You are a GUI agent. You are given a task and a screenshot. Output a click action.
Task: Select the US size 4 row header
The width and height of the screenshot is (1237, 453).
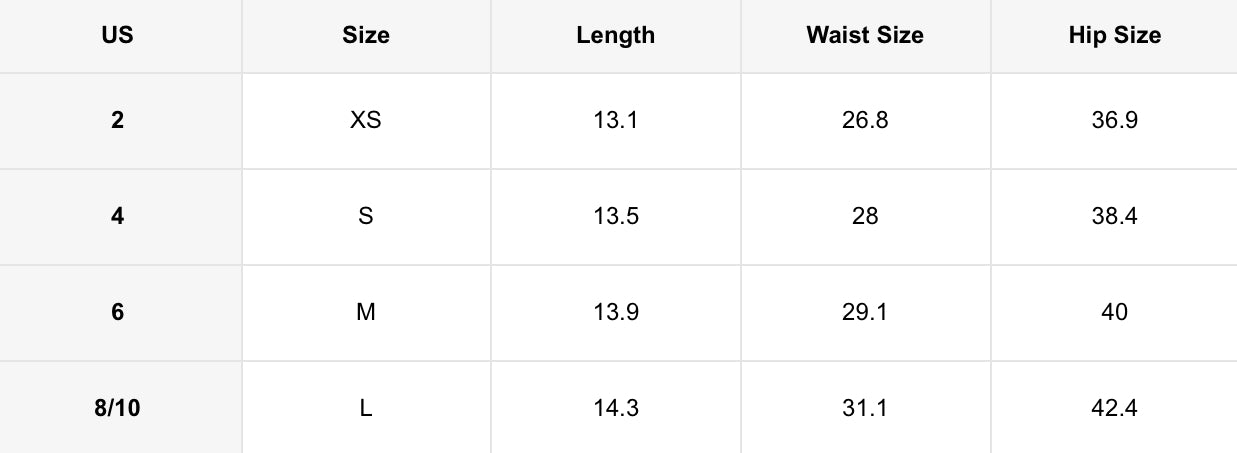118,217
